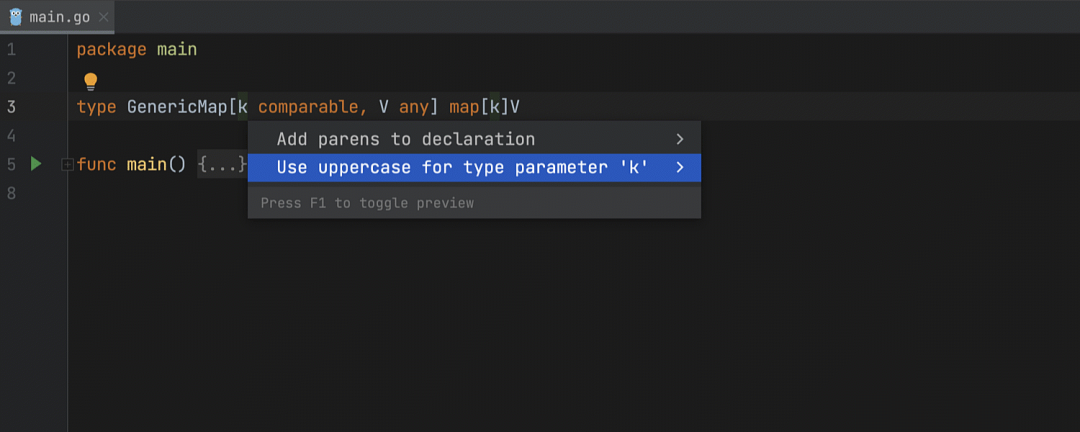Click line number 3 in the gutter
This screenshot has width=1080, height=432.
pyautogui.click(x=11, y=106)
